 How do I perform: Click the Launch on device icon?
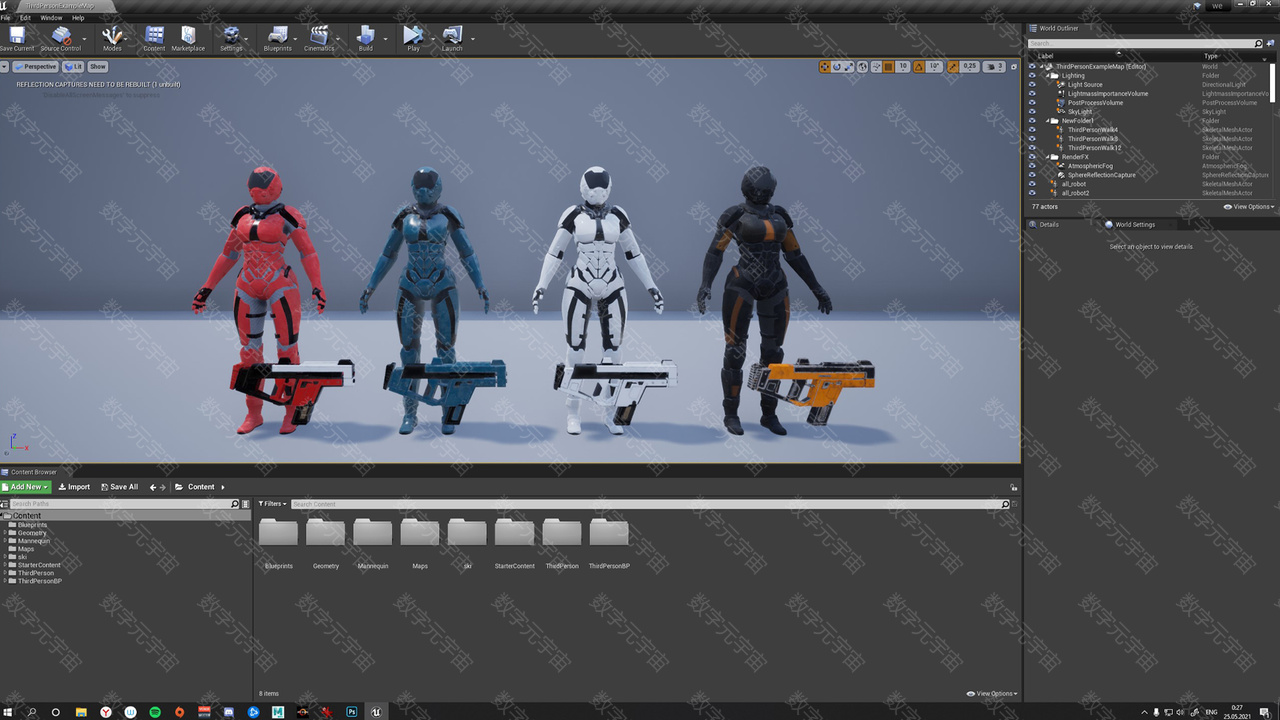point(452,38)
